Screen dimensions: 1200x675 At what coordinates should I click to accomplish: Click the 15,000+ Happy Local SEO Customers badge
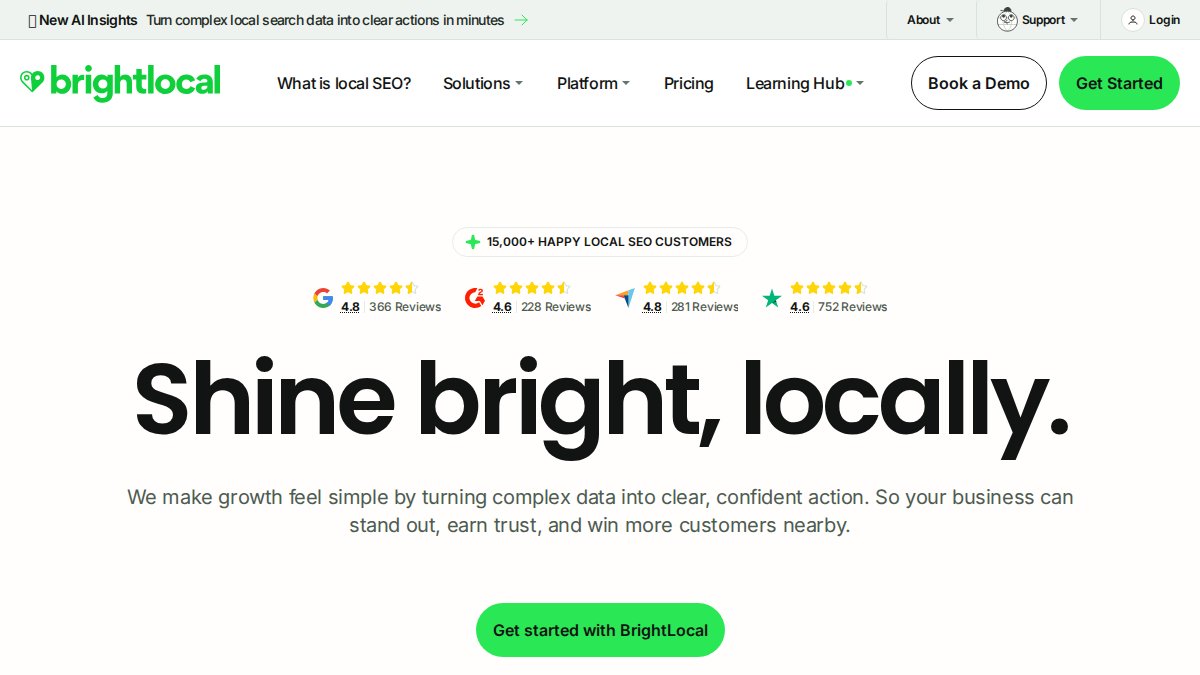coord(600,242)
